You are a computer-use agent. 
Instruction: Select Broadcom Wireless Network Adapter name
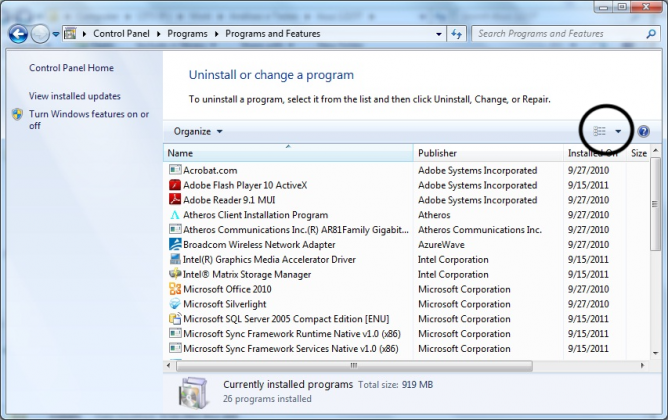click(x=259, y=245)
